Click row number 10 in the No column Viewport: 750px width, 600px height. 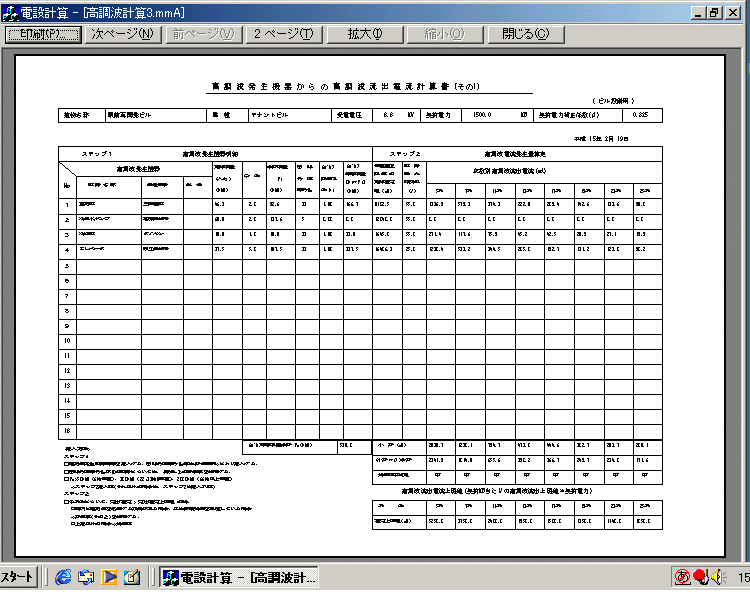pyautogui.click(x=67, y=341)
